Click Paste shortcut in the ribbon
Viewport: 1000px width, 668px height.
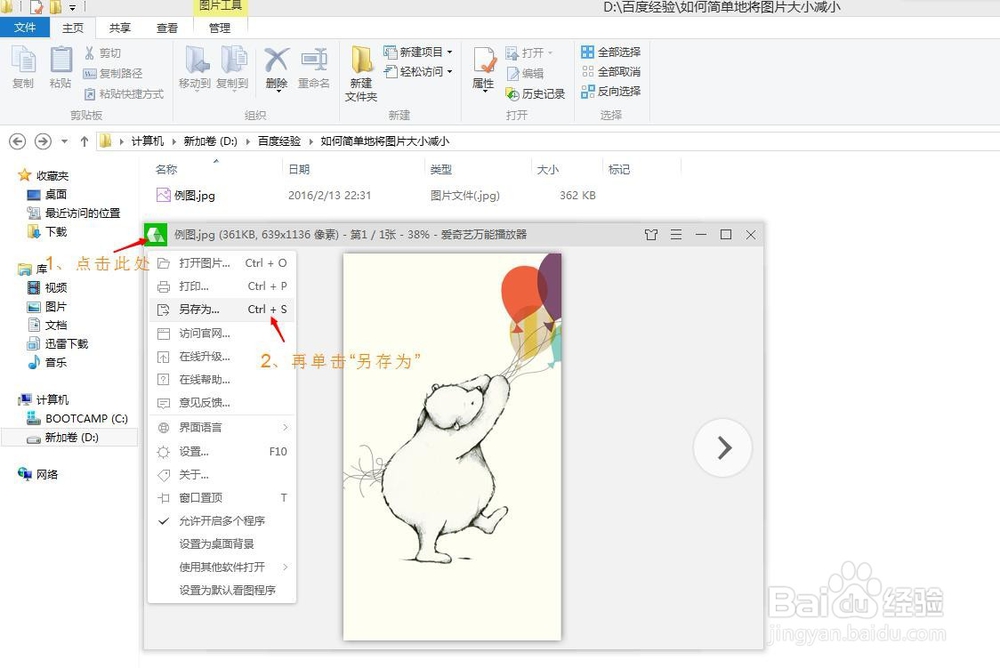pyautogui.click(x=124, y=94)
